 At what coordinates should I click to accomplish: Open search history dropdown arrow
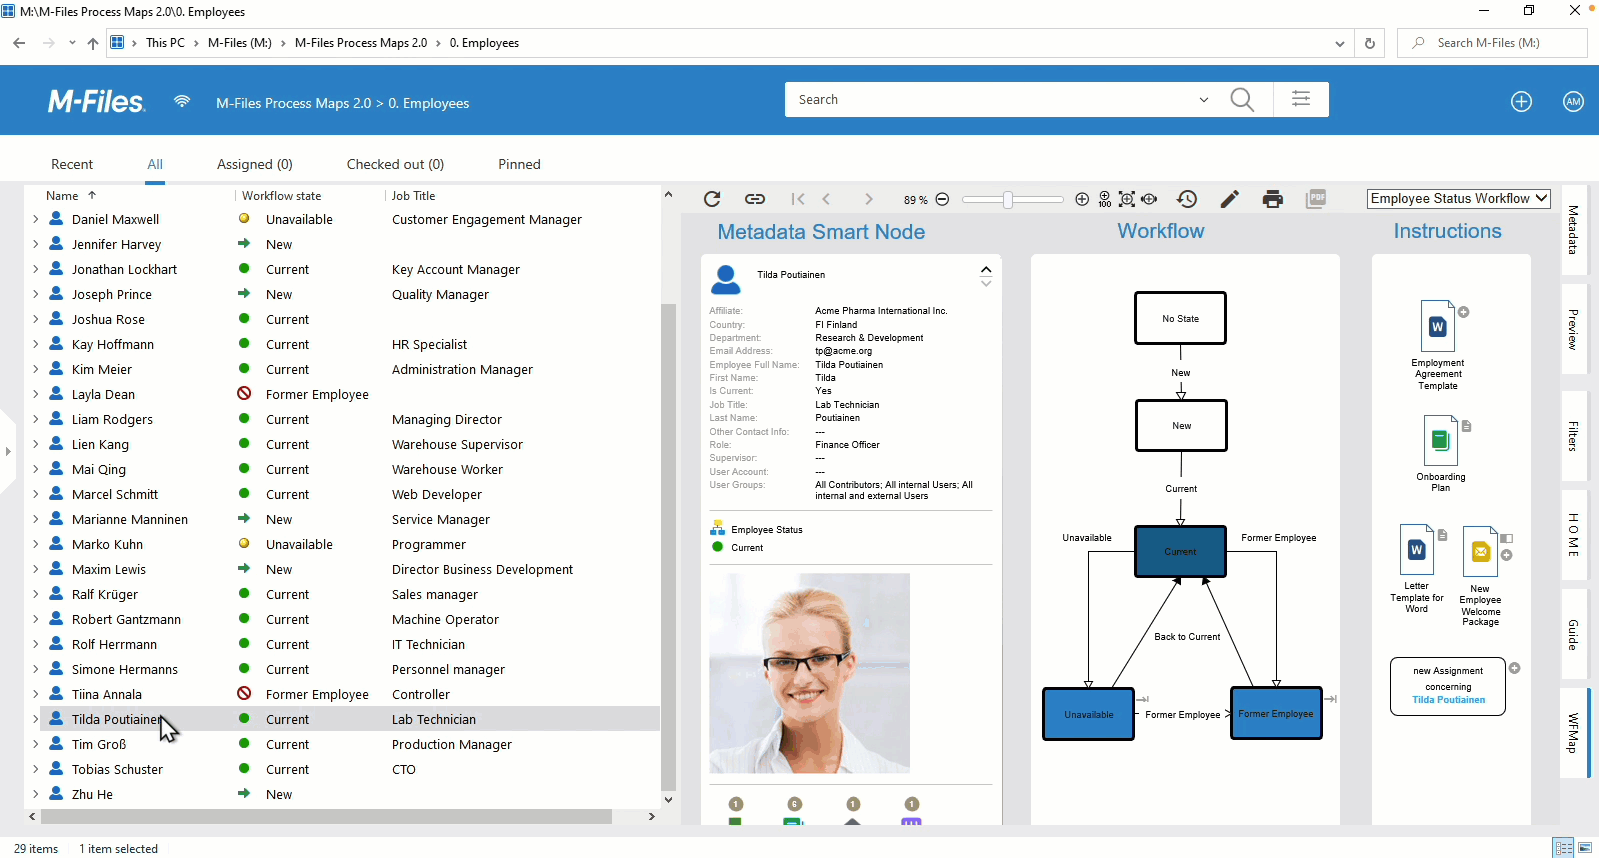(x=1203, y=100)
